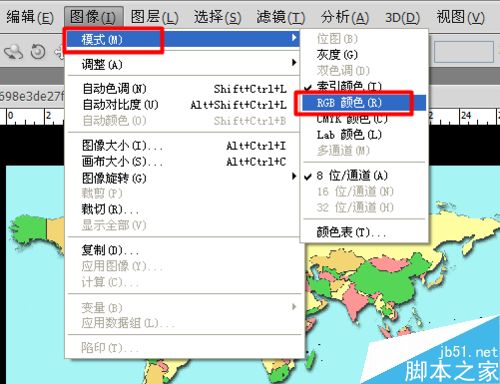Open the 视图(V) menu
The width and height of the screenshot is (500, 384).
click(x=461, y=17)
